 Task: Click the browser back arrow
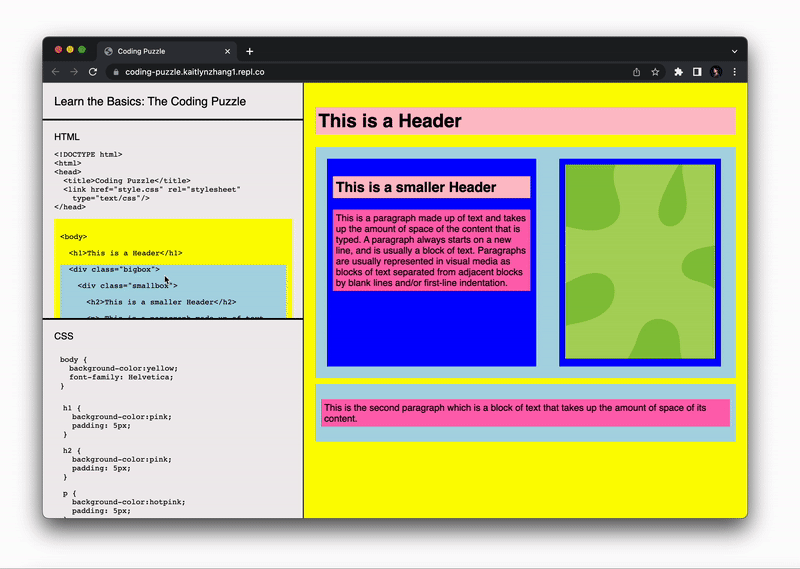click(x=56, y=72)
